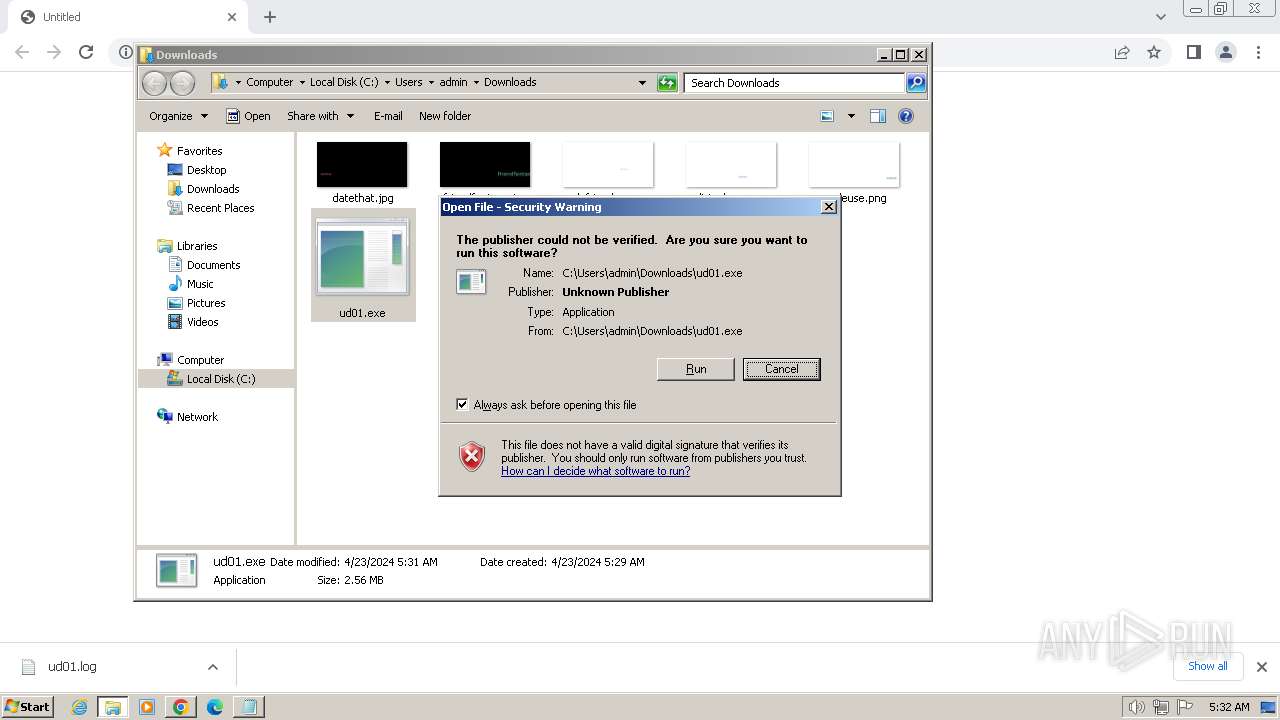Viewport: 1280px width, 720px height.
Task: Select Computer in the address breadcrumb
Action: point(270,83)
